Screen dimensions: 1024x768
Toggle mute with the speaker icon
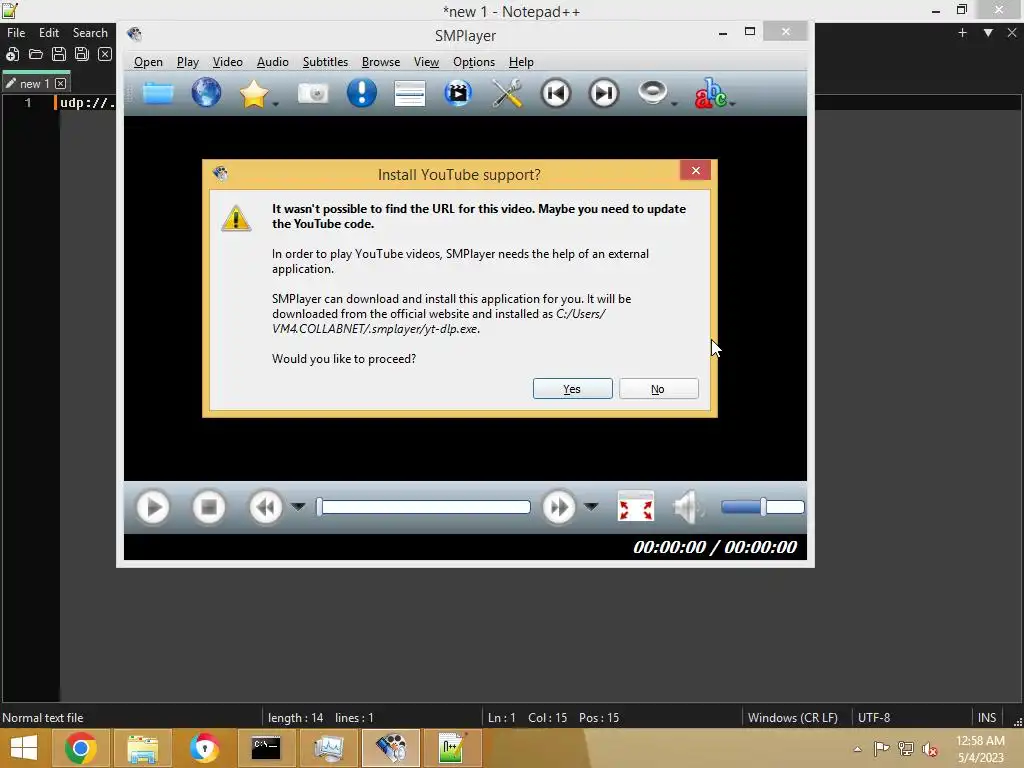pyautogui.click(x=688, y=507)
